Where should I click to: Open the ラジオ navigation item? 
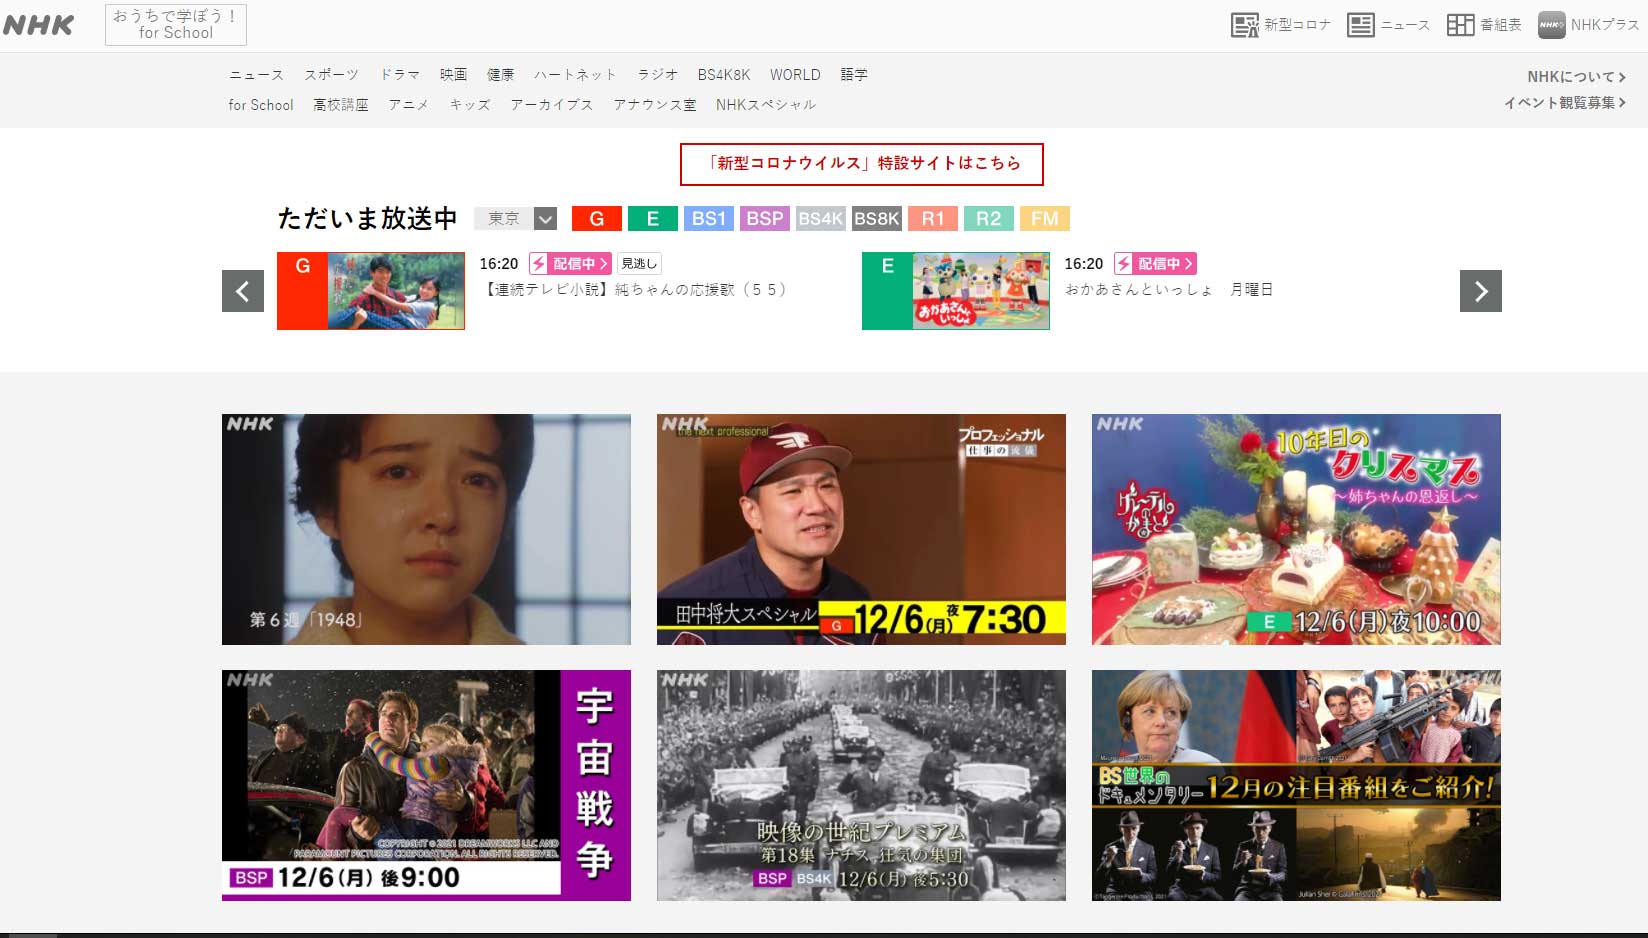[x=658, y=75]
